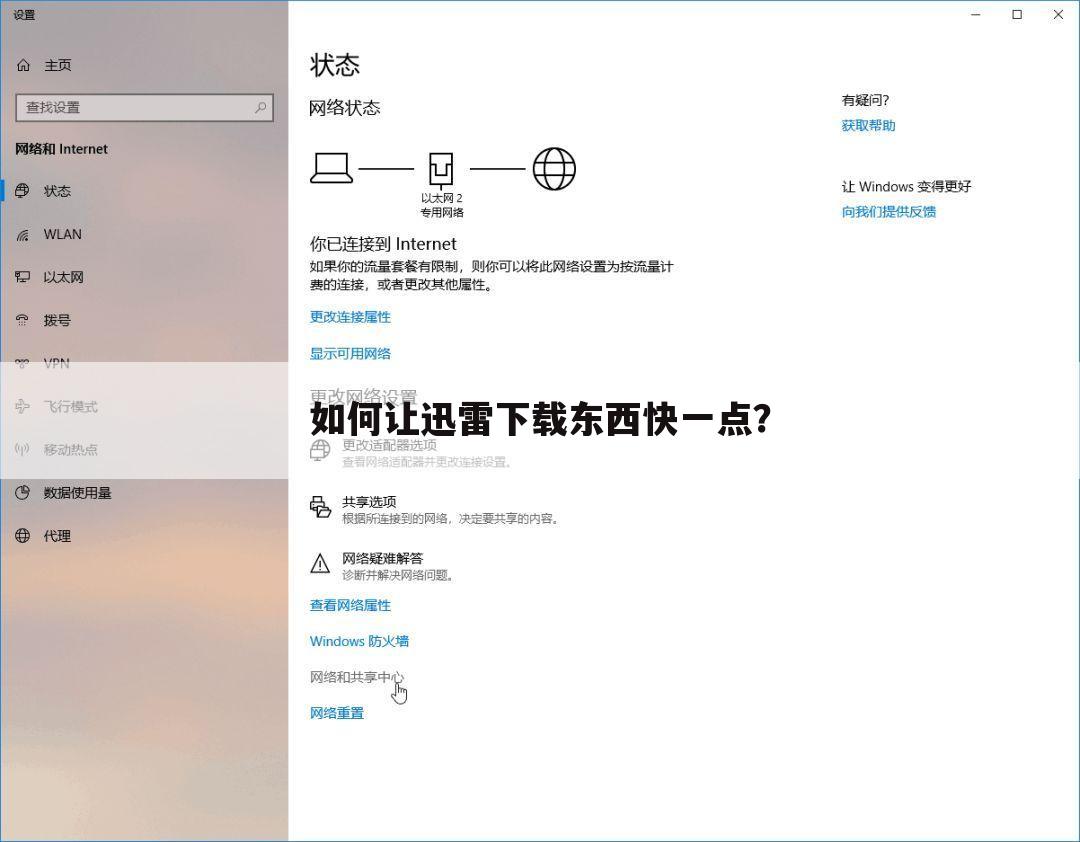Click the 你已连接到 Internet heading

tap(383, 244)
